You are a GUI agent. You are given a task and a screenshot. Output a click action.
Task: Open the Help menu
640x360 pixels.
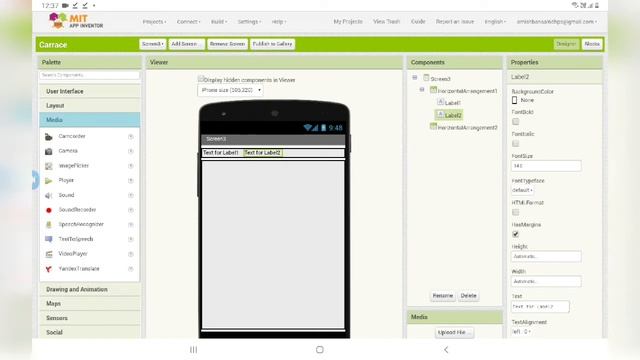[x=279, y=22]
